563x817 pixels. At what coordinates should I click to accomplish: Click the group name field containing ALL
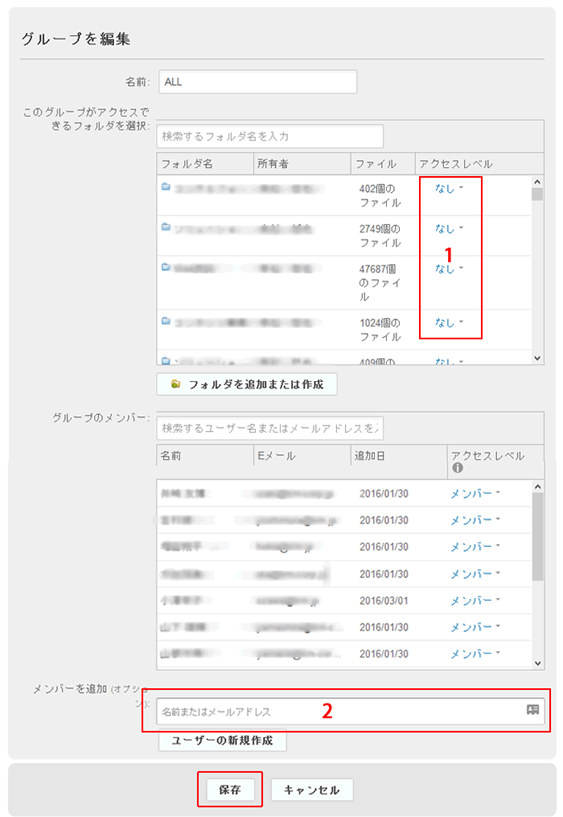(258, 82)
